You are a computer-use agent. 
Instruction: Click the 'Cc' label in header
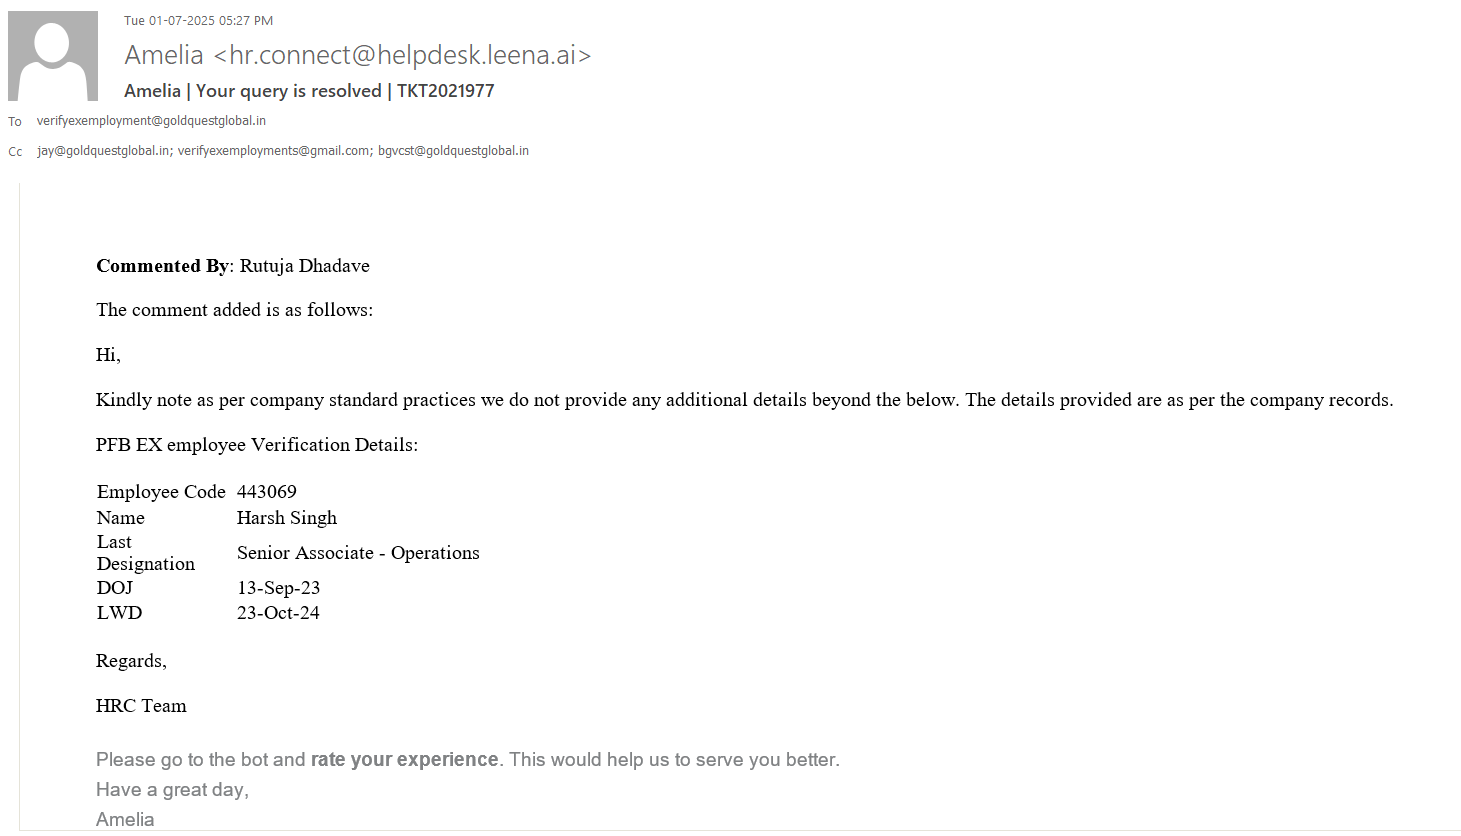[15, 152]
